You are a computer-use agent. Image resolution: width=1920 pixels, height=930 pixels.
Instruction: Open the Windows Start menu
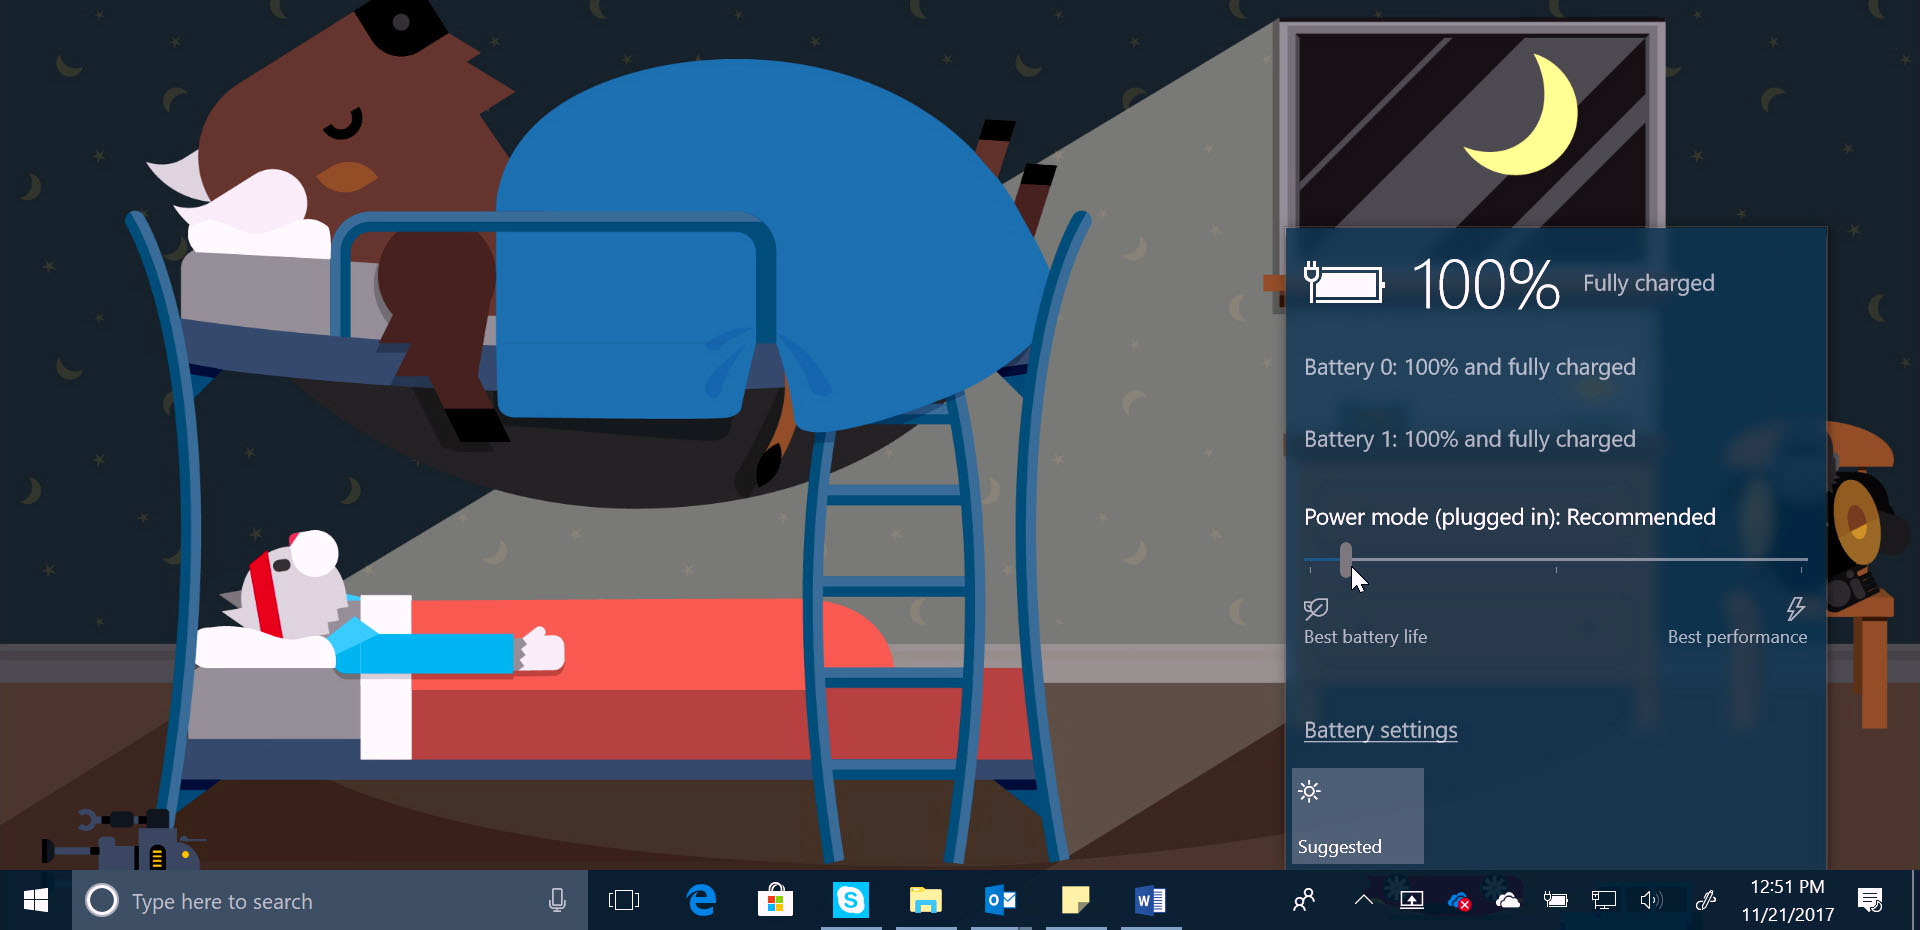(36, 901)
